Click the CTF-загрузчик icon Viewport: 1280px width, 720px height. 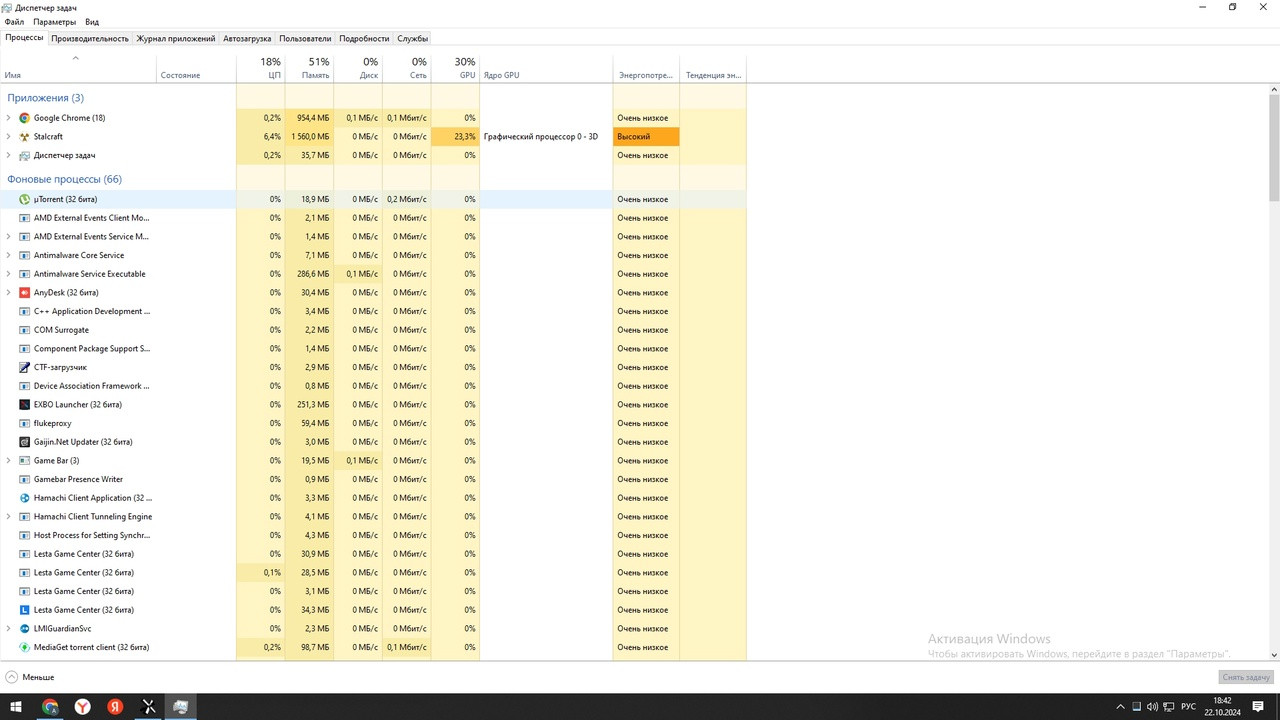coord(25,367)
